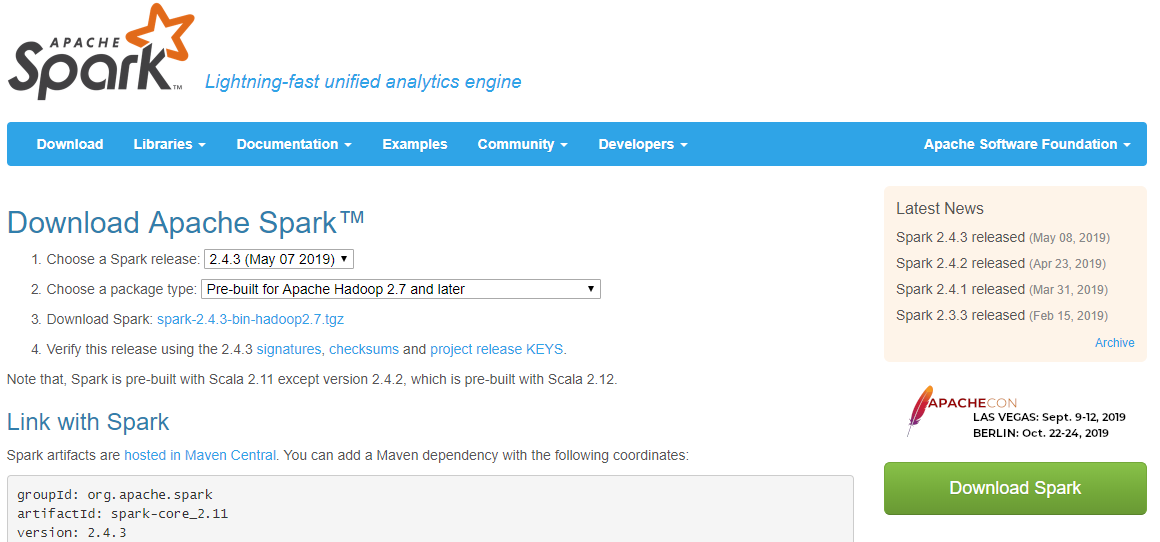Open the package type dropdown
The image size is (1160, 542).
tap(401, 289)
